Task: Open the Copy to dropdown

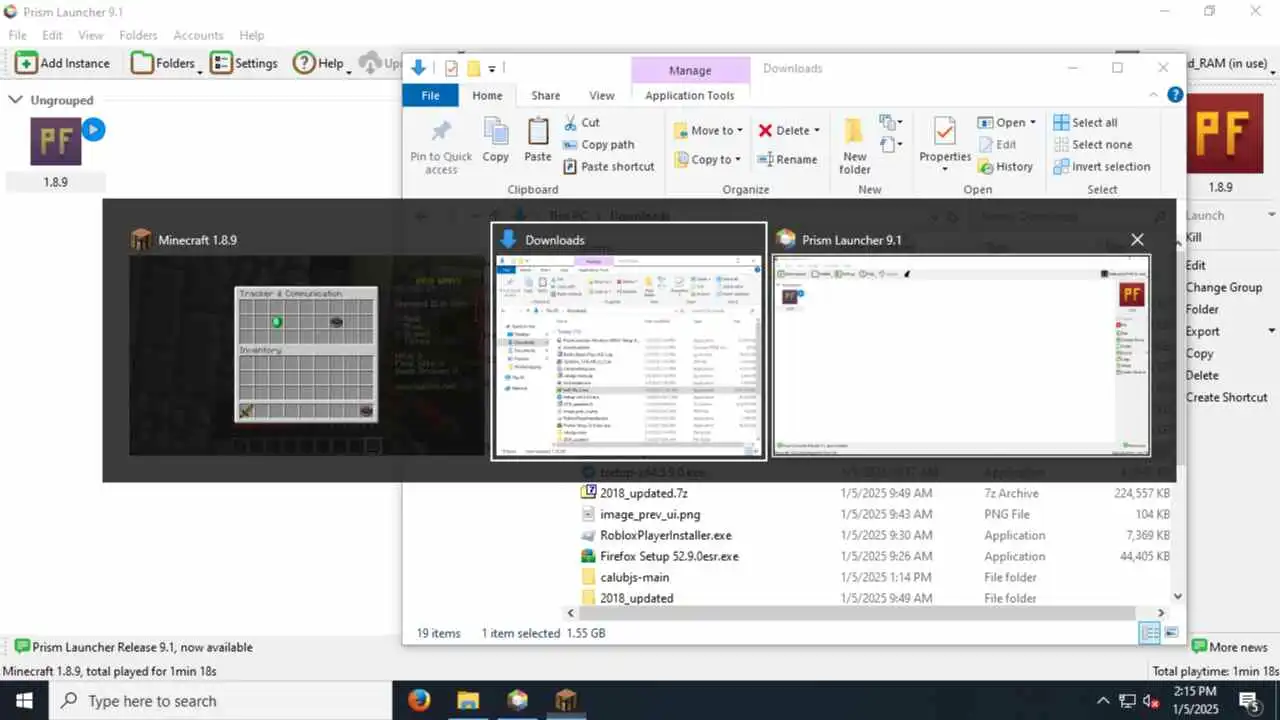Action: click(x=708, y=159)
